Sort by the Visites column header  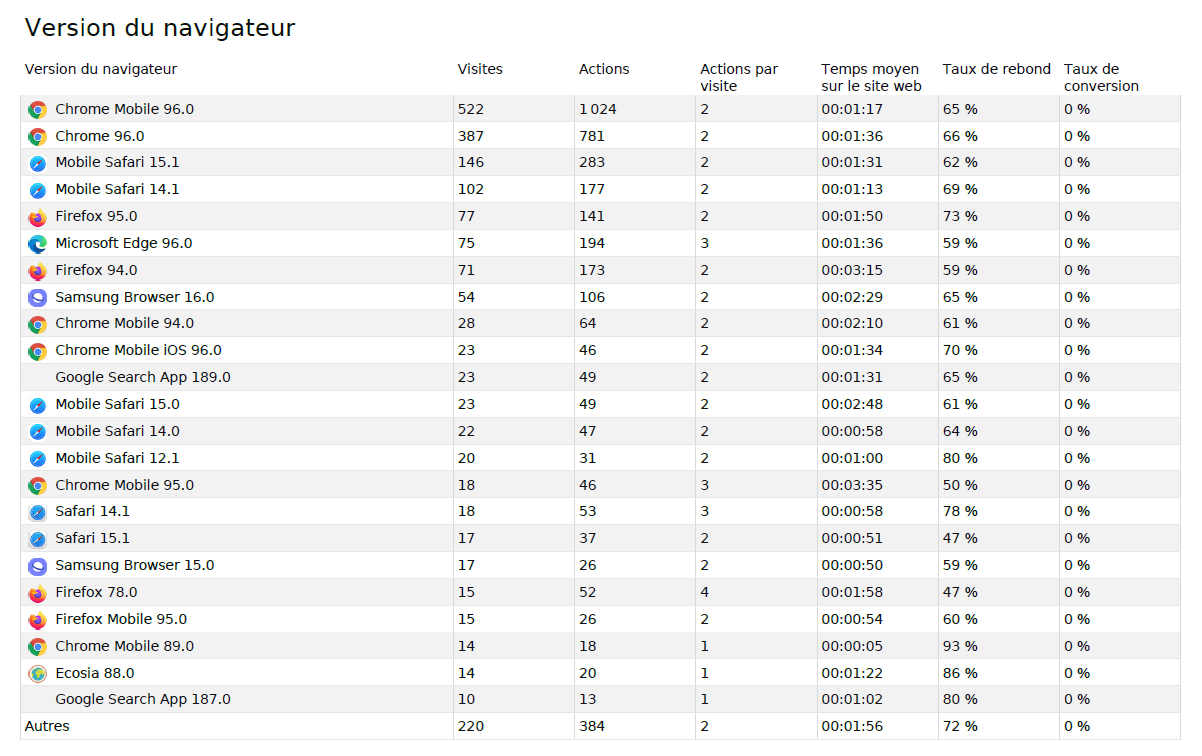[480, 69]
